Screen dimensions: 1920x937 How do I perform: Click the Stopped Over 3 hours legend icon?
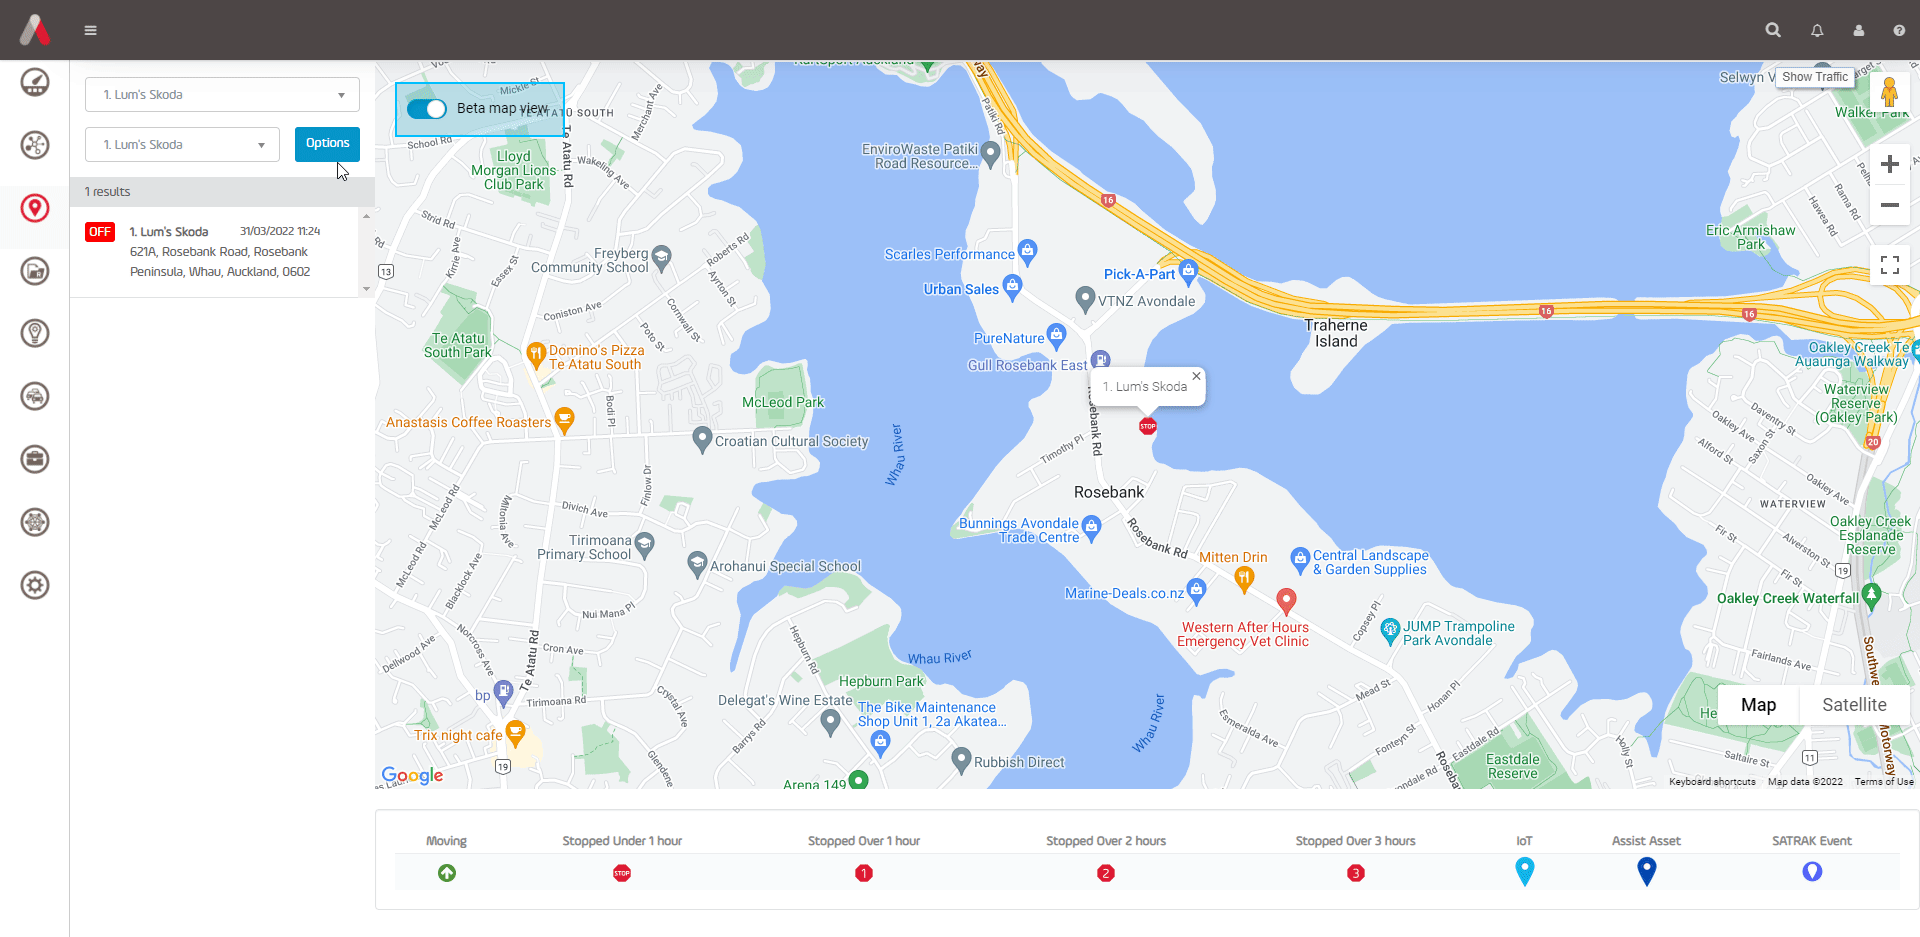coord(1356,873)
